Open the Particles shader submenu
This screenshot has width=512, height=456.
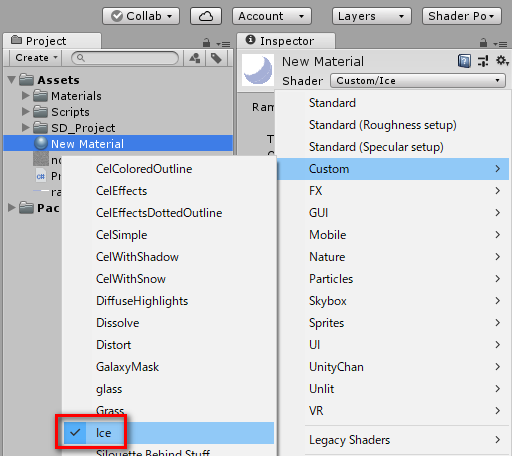coord(393,279)
